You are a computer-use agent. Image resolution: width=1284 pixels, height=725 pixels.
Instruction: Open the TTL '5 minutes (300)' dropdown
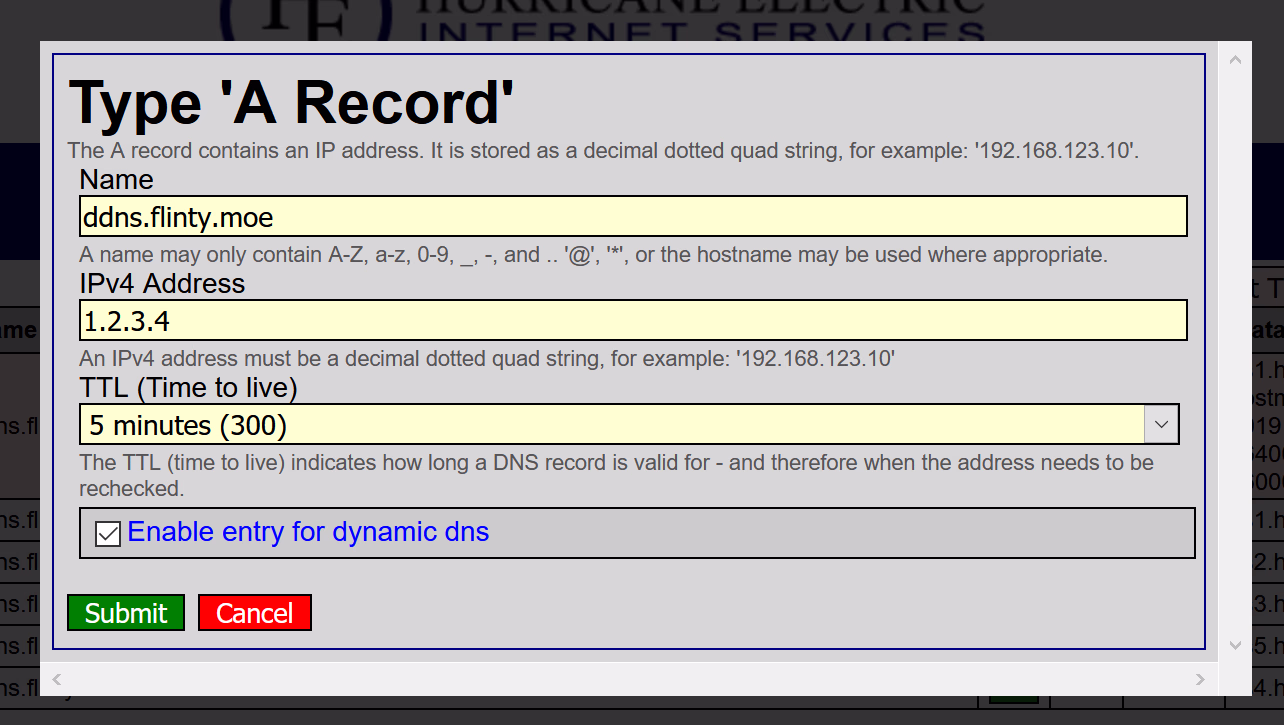pos(612,425)
